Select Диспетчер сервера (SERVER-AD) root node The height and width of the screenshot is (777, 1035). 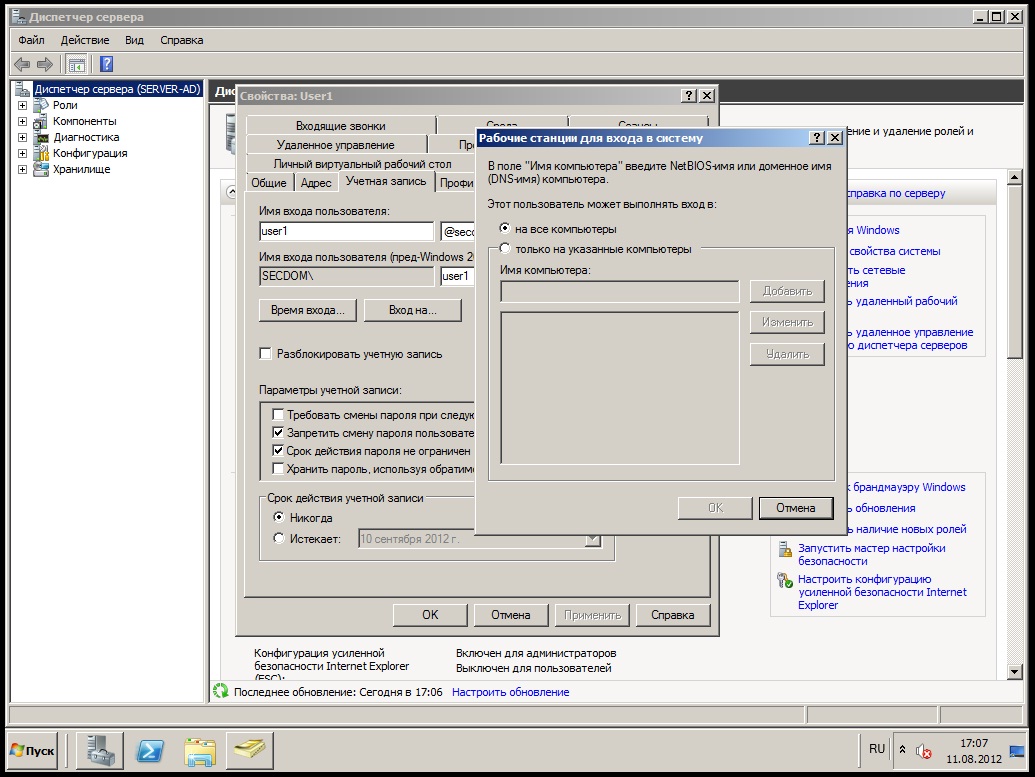117,89
